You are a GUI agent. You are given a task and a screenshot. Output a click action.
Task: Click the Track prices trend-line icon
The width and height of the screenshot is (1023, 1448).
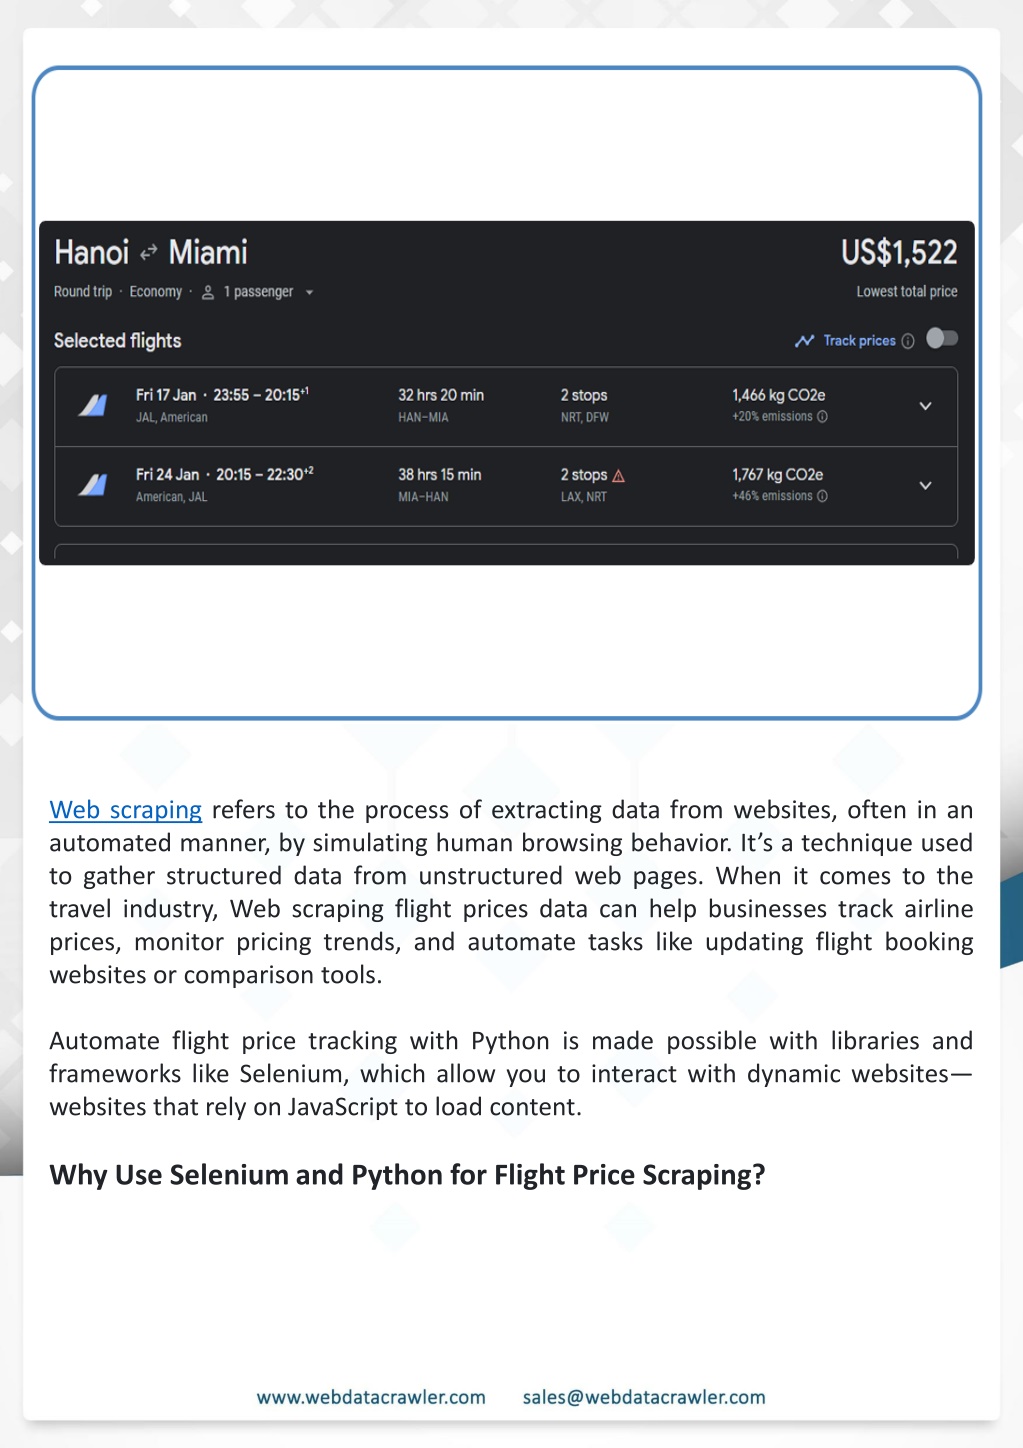coord(804,341)
